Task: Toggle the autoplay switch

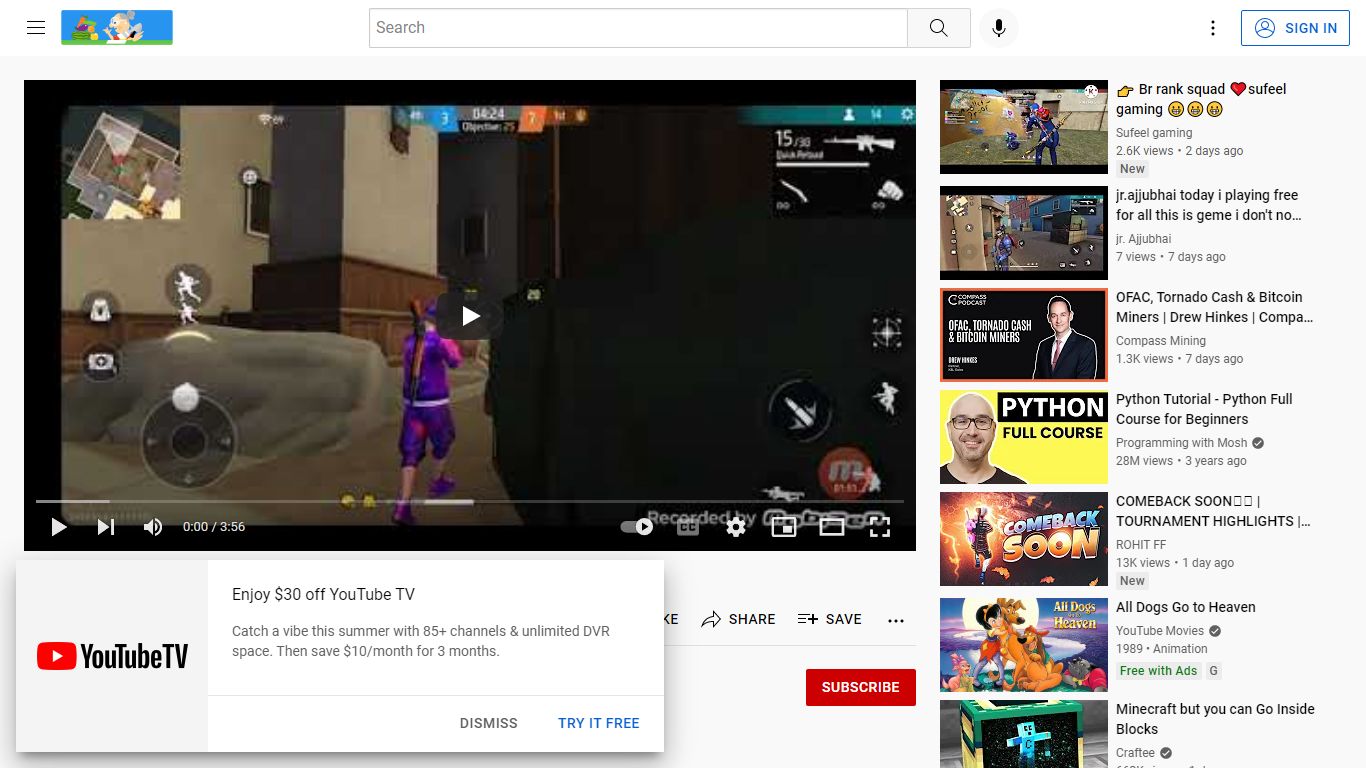Action: pyautogui.click(x=637, y=526)
